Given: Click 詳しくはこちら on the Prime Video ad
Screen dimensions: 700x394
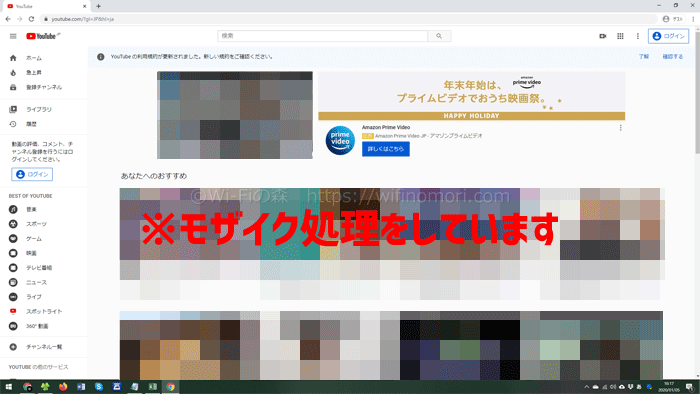Looking at the screenshot, I should tap(386, 149).
